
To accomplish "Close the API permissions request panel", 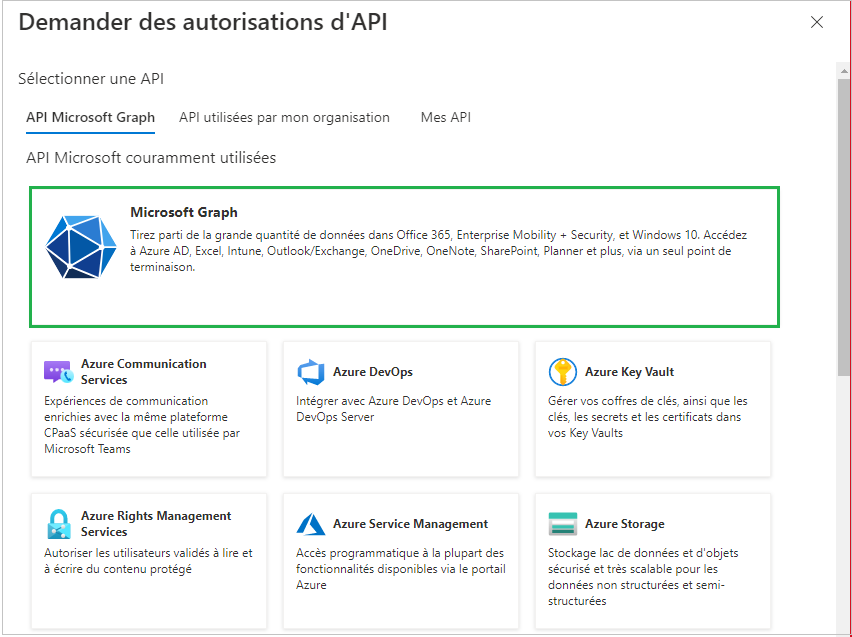I will pyautogui.click(x=817, y=22).
